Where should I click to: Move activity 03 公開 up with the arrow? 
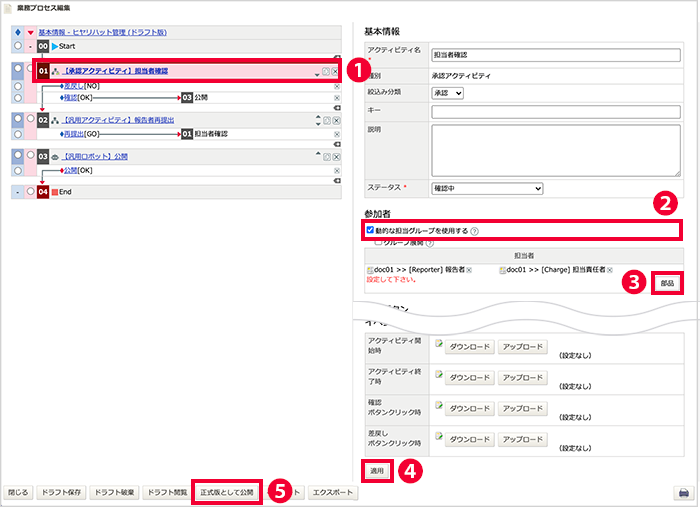[318, 154]
